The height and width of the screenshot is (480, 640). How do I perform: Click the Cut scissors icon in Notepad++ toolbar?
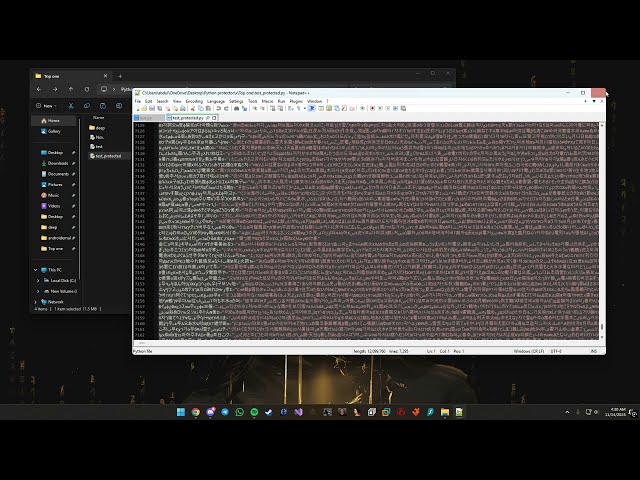pyautogui.click(x=193, y=109)
